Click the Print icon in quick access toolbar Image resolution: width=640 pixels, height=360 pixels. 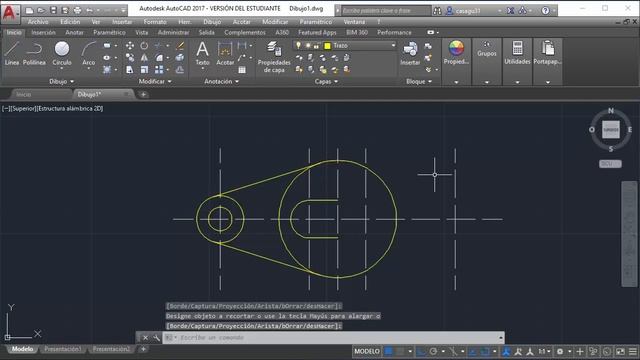[x=77, y=10]
